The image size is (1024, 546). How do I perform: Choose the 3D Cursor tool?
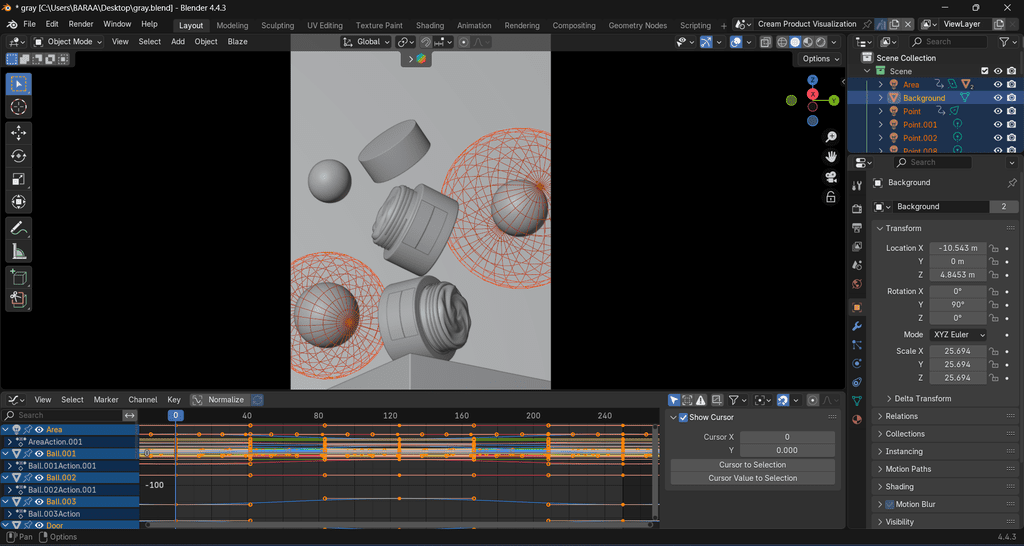[x=19, y=107]
